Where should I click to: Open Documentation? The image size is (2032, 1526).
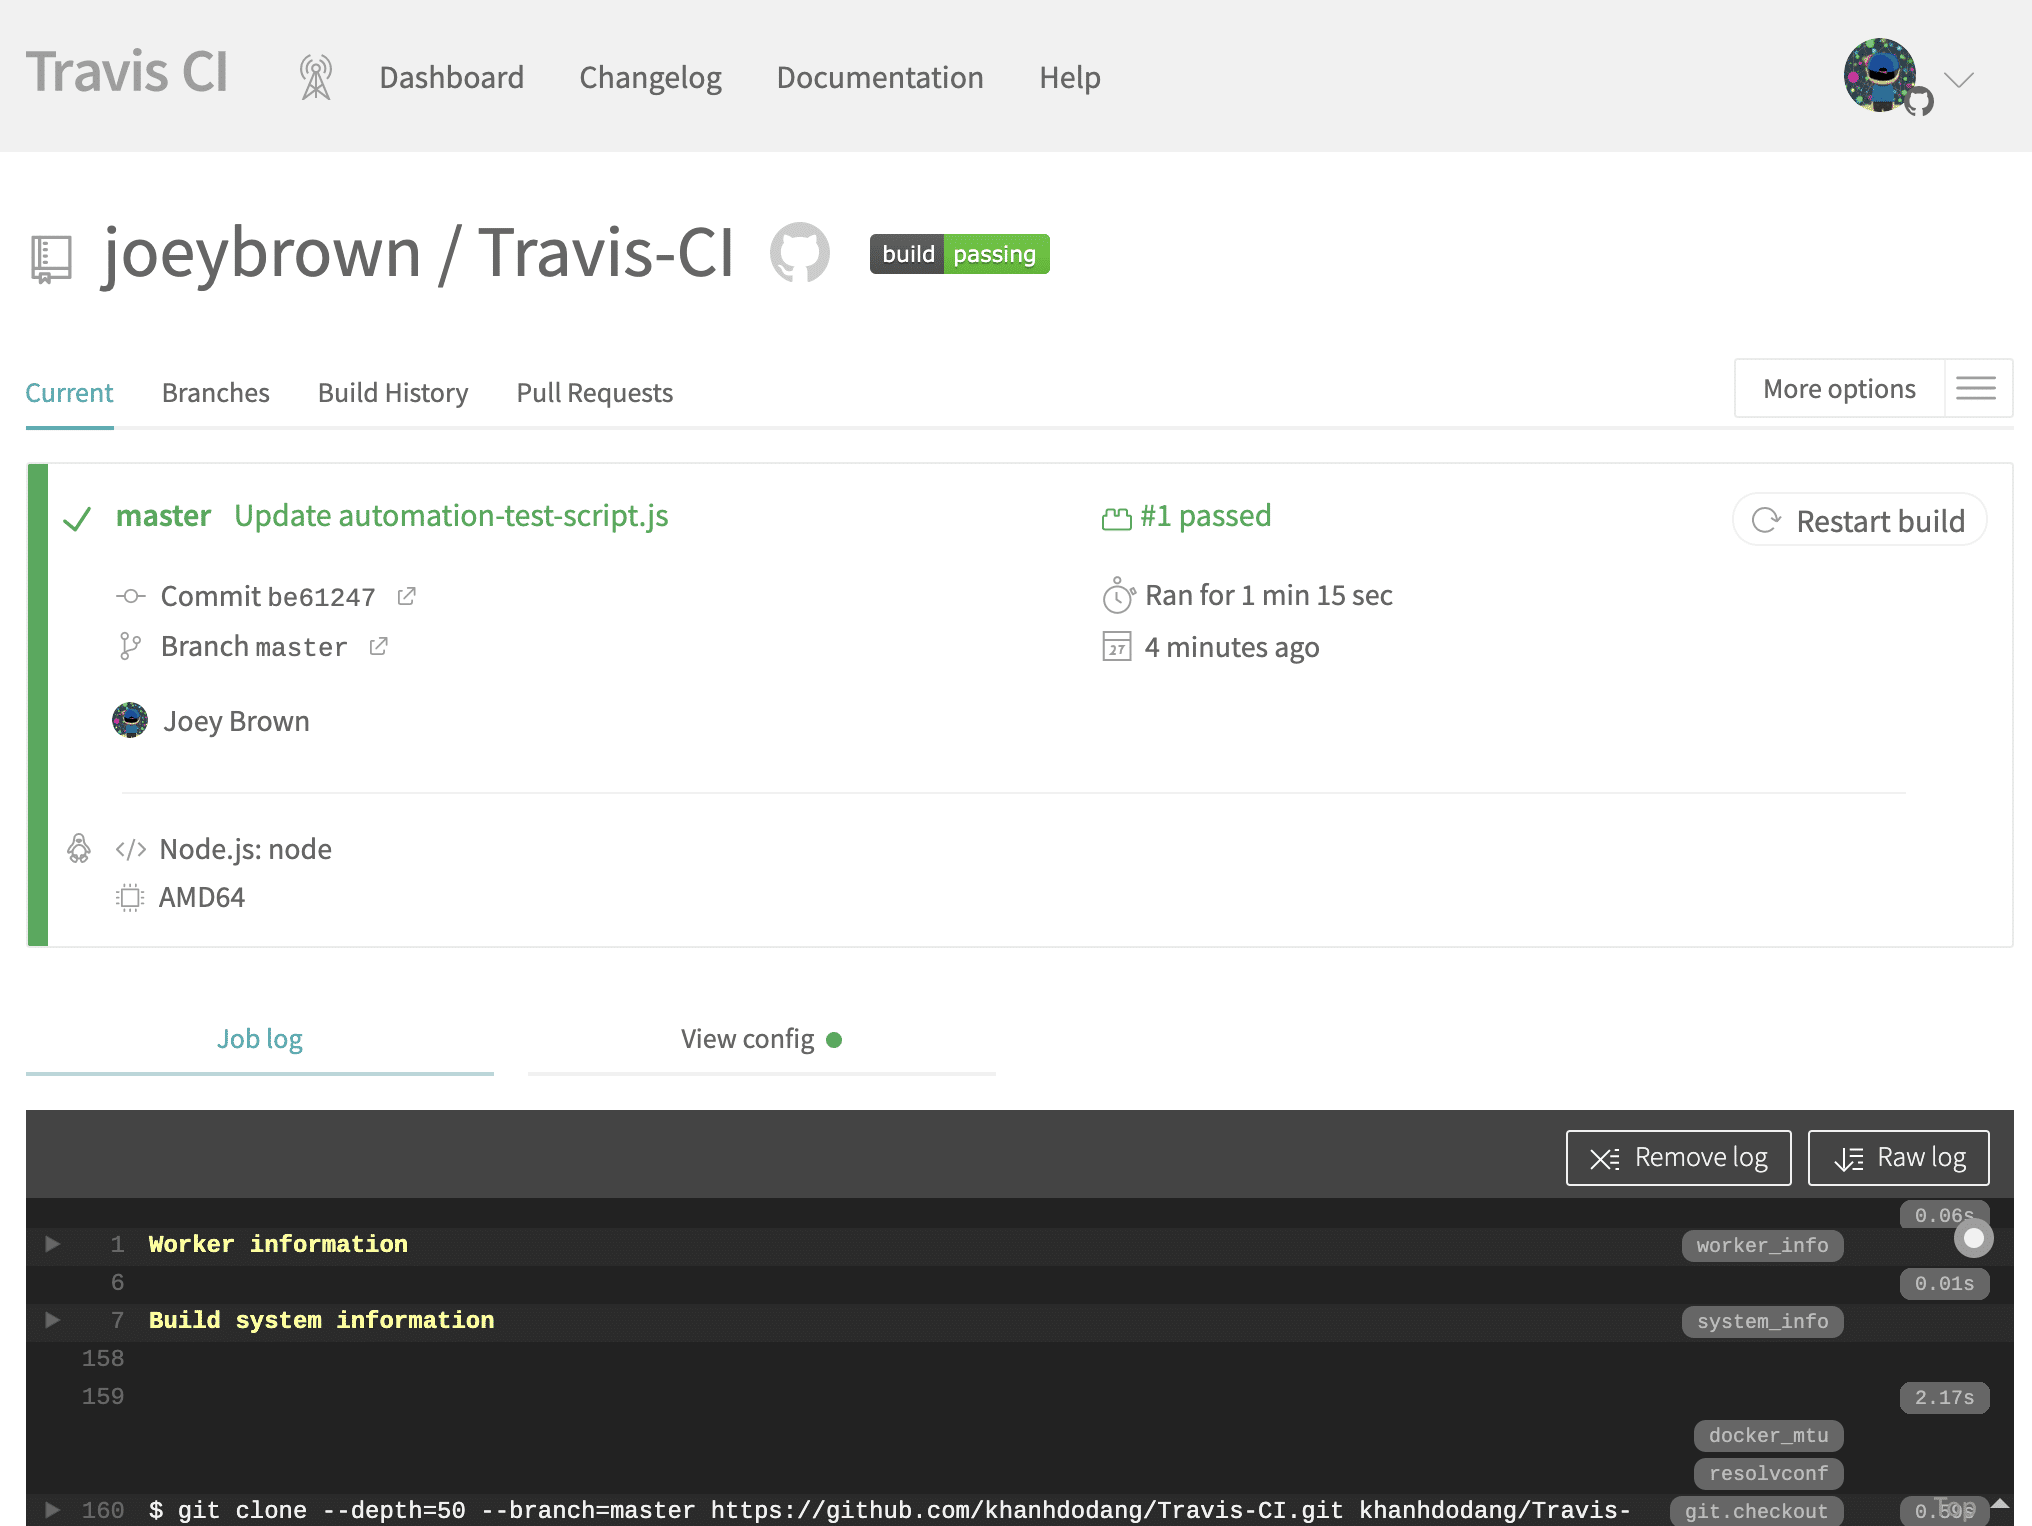pyautogui.click(x=880, y=77)
